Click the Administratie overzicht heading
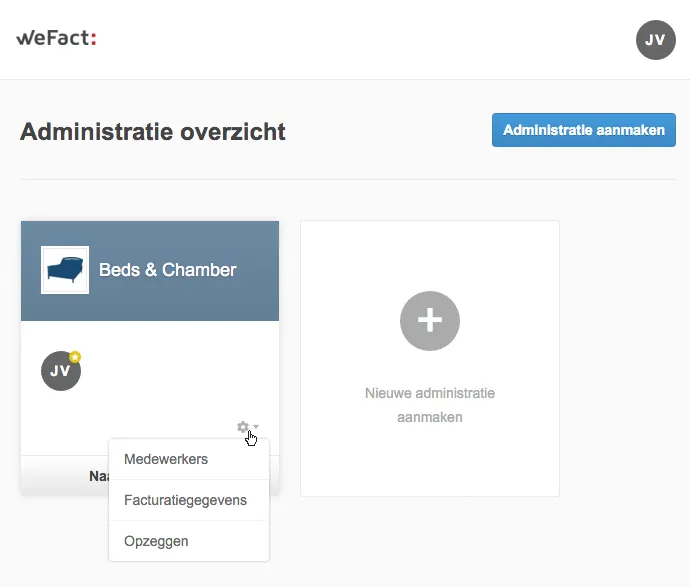 (x=153, y=131)
